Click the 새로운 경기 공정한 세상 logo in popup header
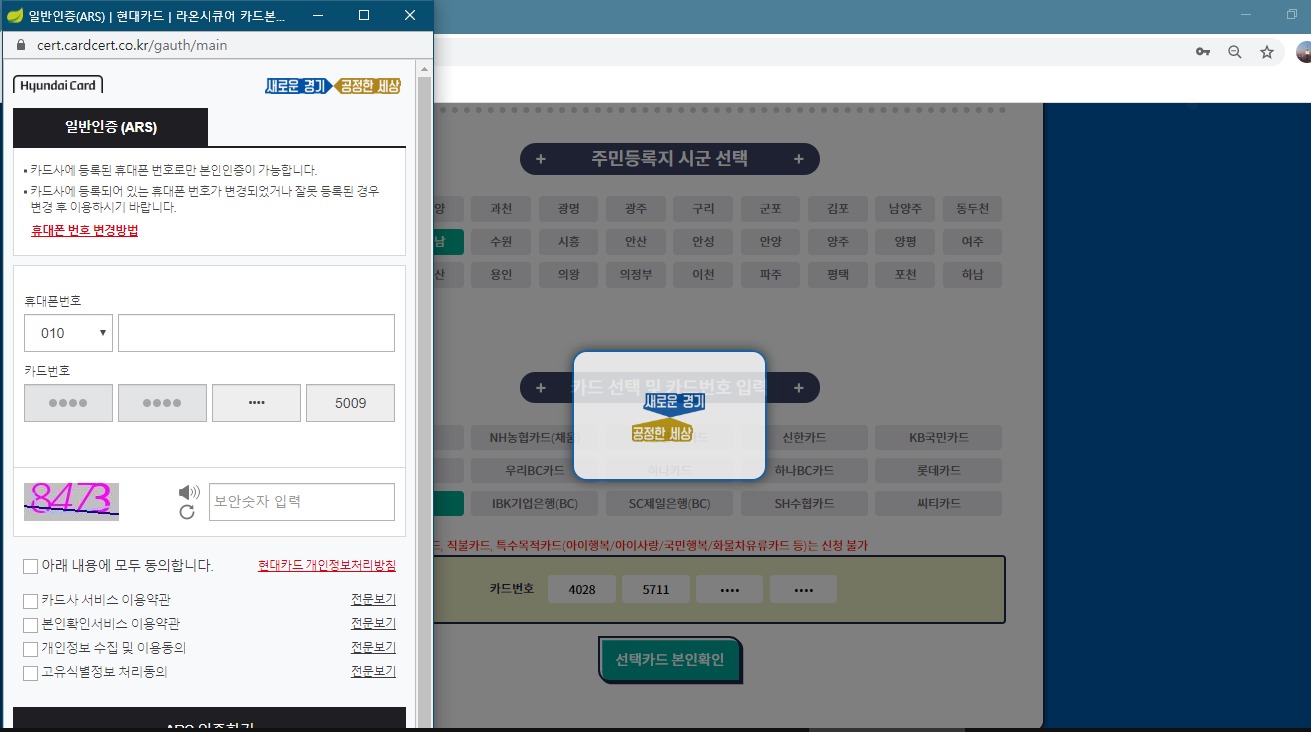The width and height of the screenshot is (1311, 732). (x=333, y=86)
